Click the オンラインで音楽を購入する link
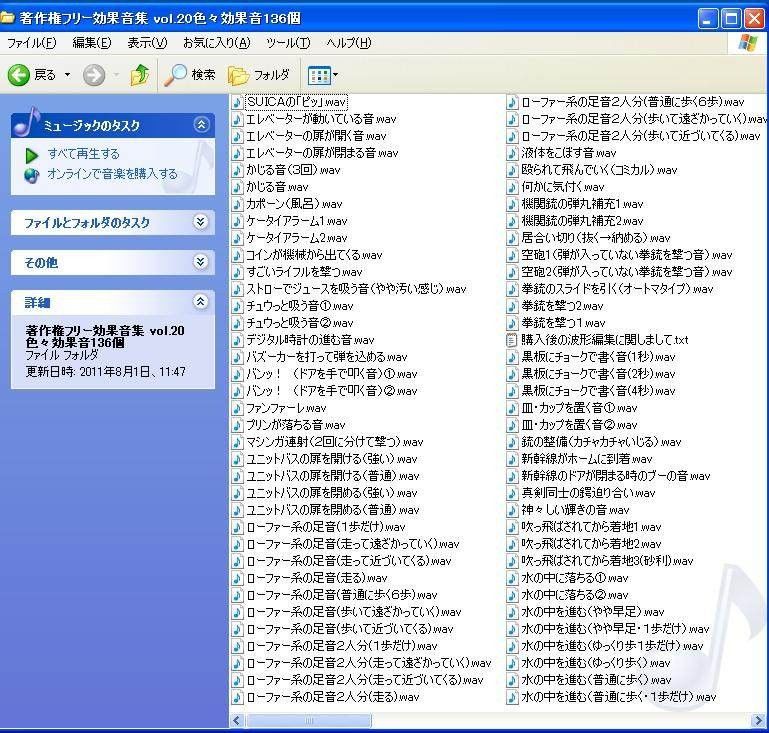 (112, 174)
